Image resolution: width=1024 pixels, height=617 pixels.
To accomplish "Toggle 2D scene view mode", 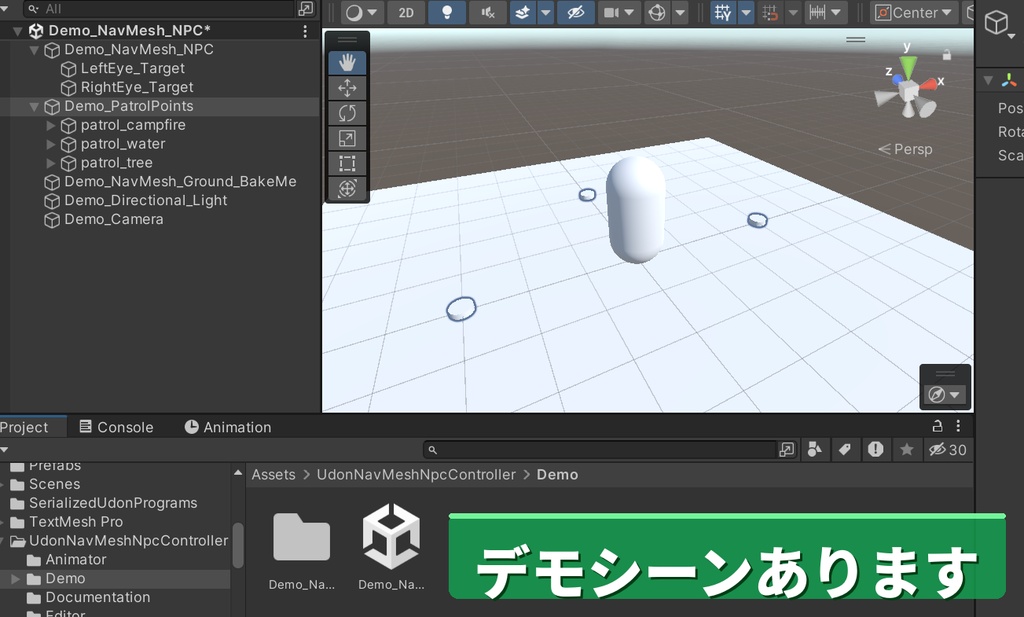I will (406, 12).
